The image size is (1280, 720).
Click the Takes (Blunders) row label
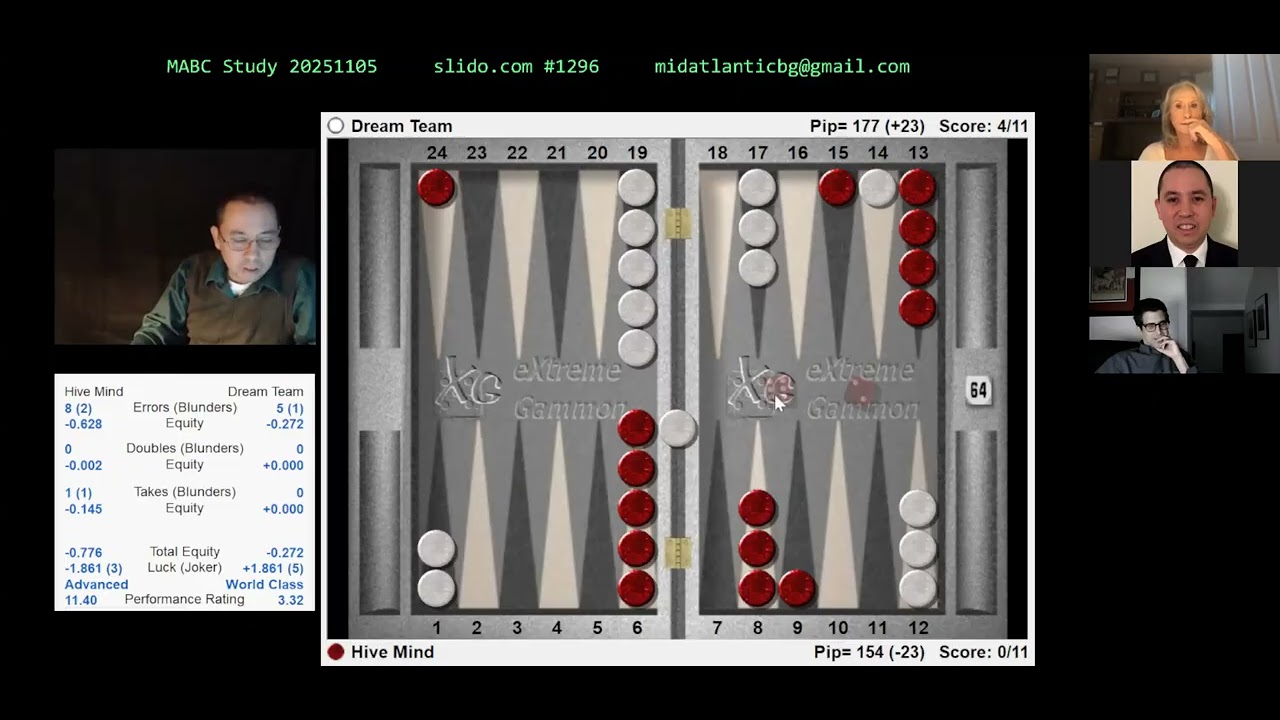tap(185, 492)
